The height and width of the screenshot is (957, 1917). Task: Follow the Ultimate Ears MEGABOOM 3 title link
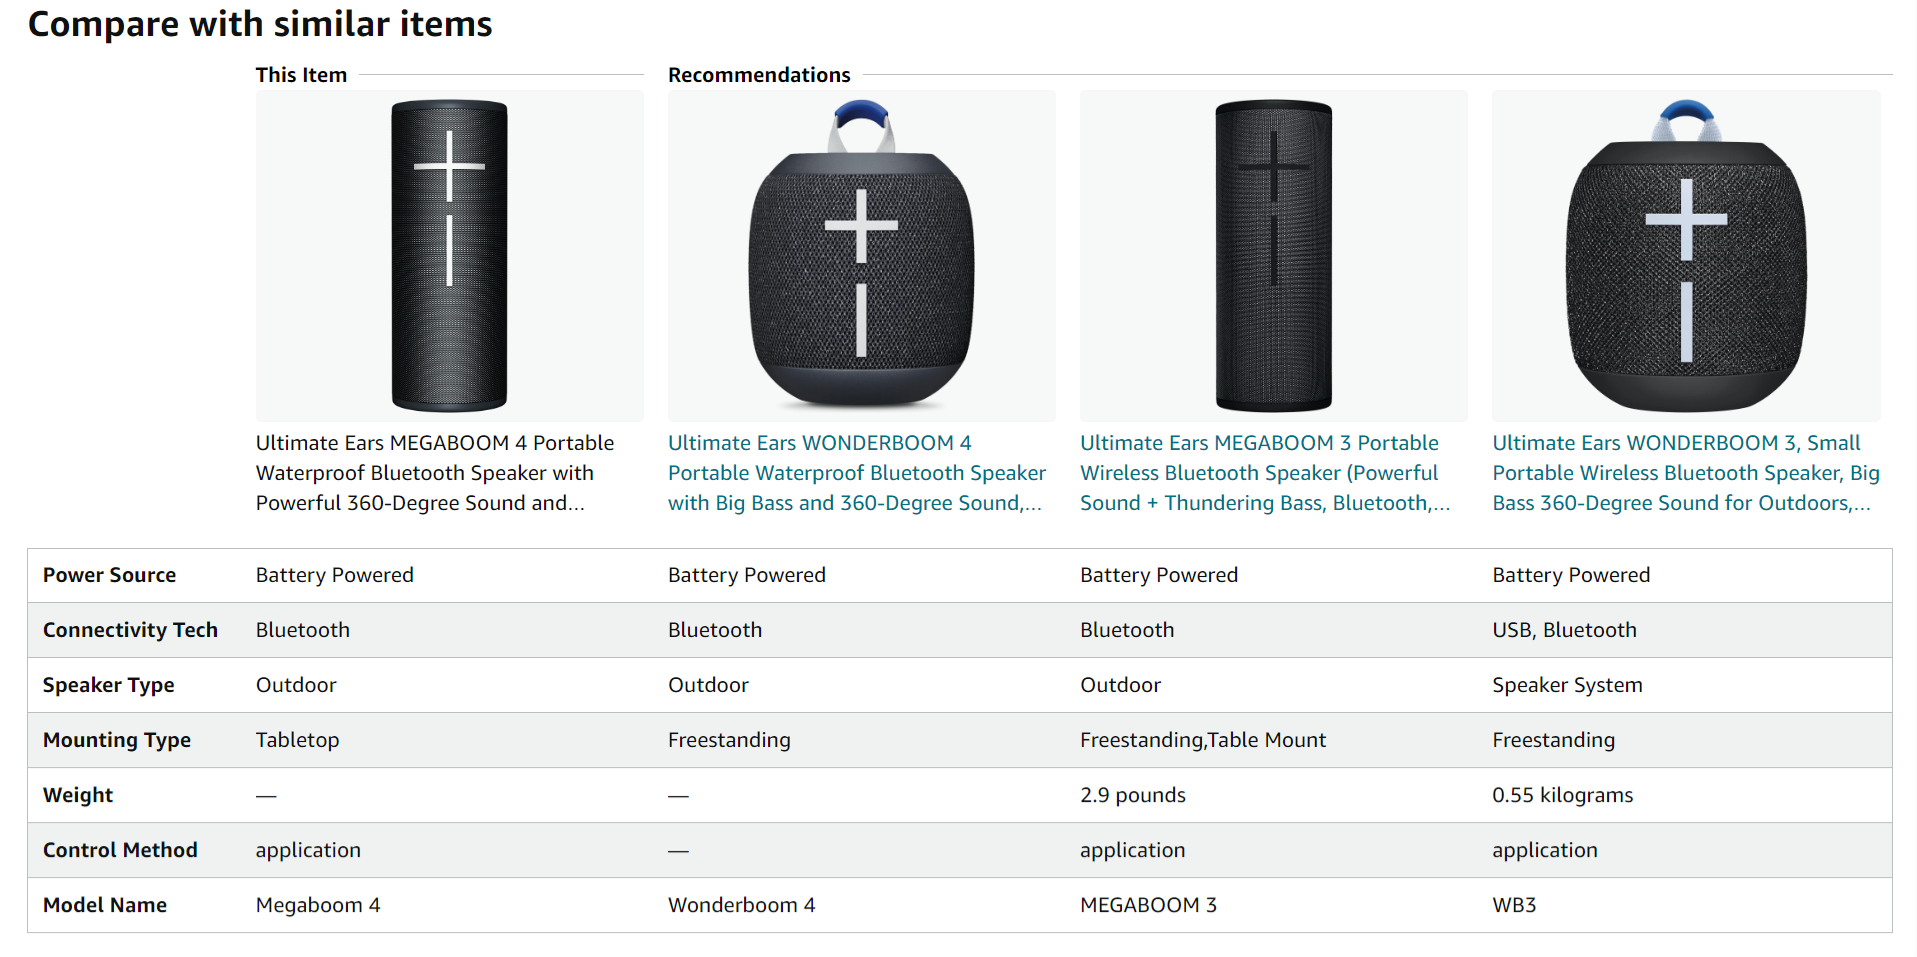tap(1264, 472)
